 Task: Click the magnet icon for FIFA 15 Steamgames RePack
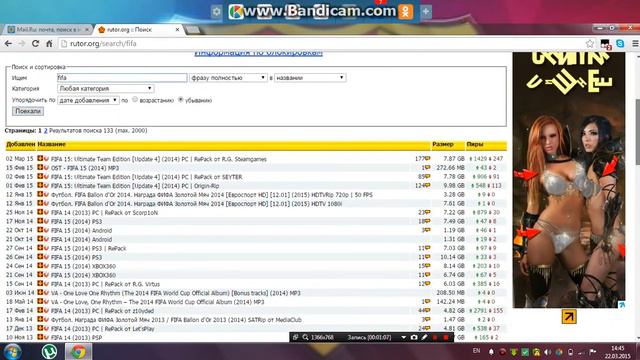(46, 158)
